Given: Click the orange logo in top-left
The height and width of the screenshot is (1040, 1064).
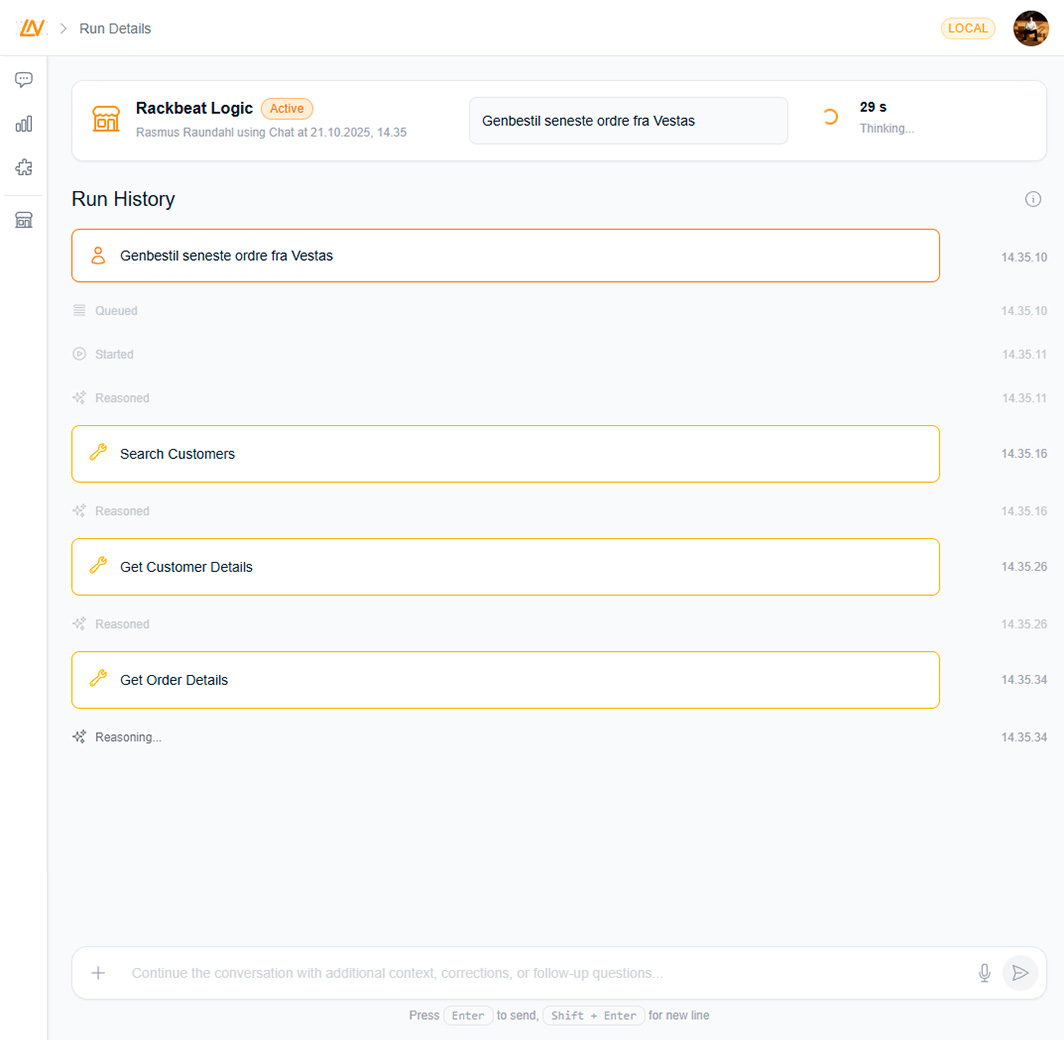Looking at the screenshot, I should 32,28.
